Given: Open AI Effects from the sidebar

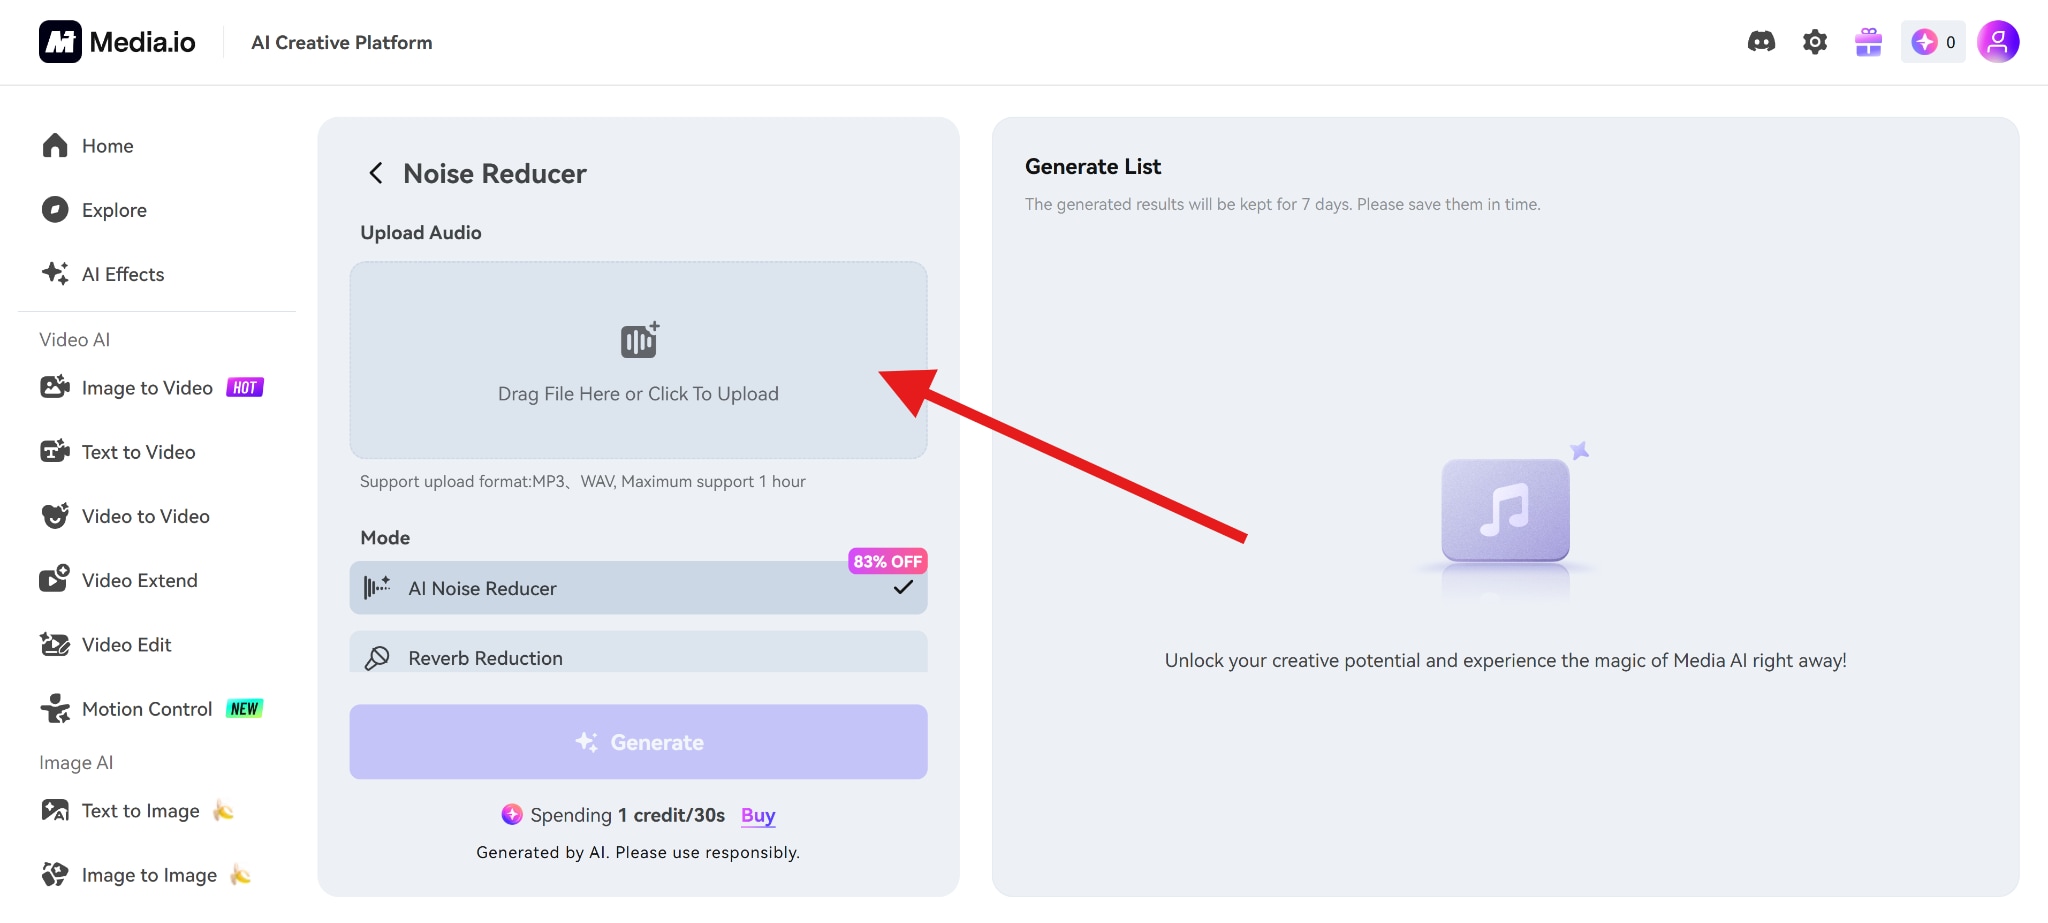Looking at the screenshot, I should [x=122, y=273].
